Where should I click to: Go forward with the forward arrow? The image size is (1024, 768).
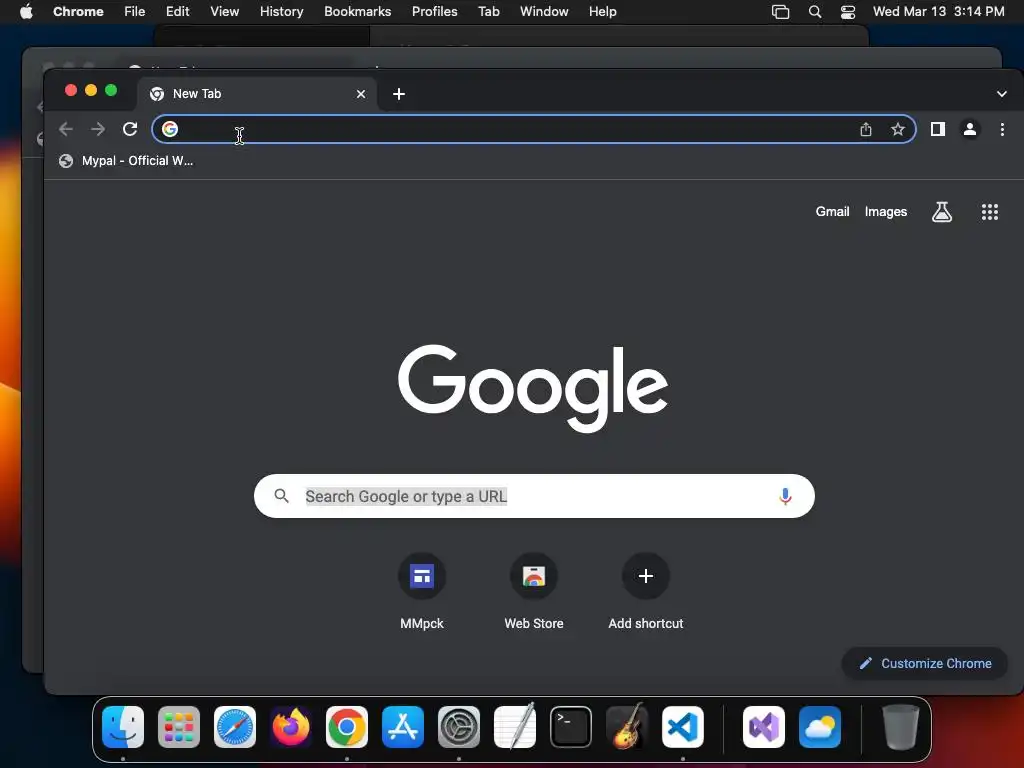(98, 129)
